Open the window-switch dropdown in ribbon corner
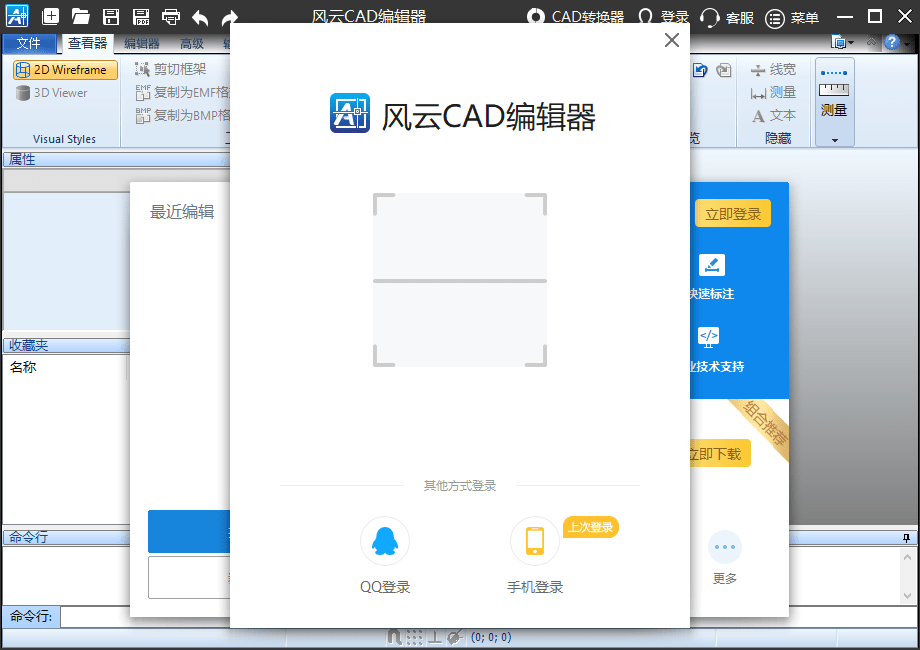 (x=843, y=42)
